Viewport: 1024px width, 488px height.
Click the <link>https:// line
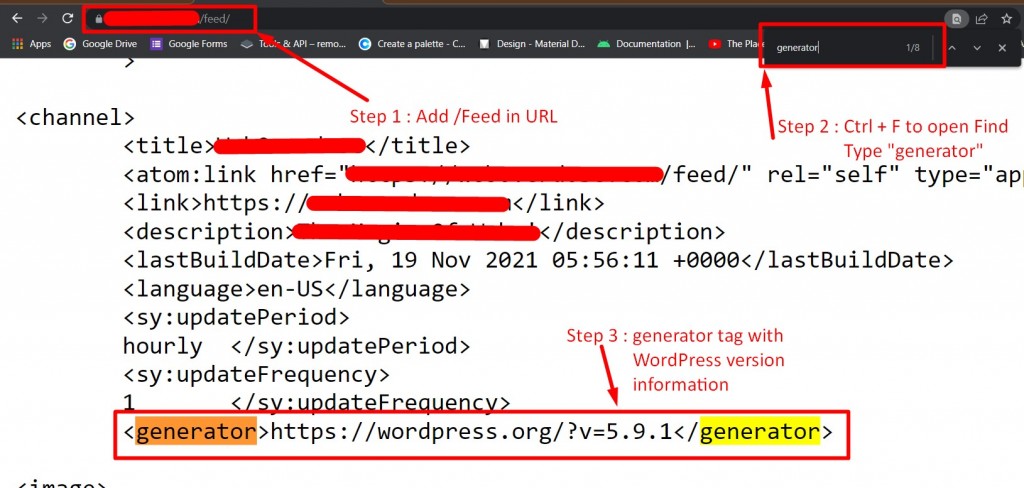point(364,203)
